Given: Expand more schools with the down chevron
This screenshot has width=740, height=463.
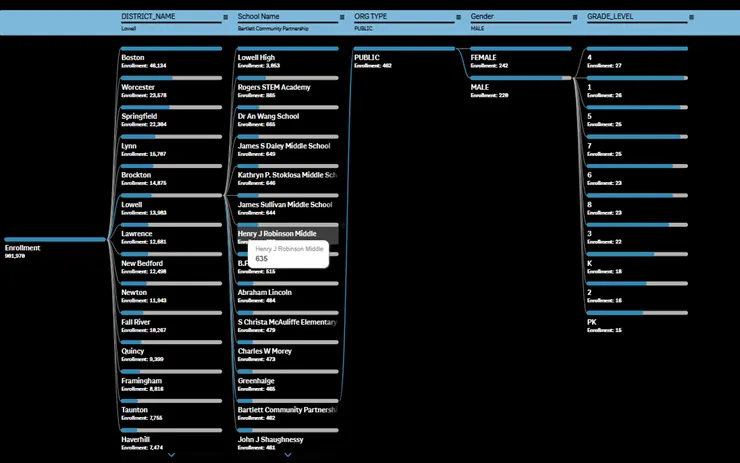Looking at the screenshot, I should tap(288, 455).
